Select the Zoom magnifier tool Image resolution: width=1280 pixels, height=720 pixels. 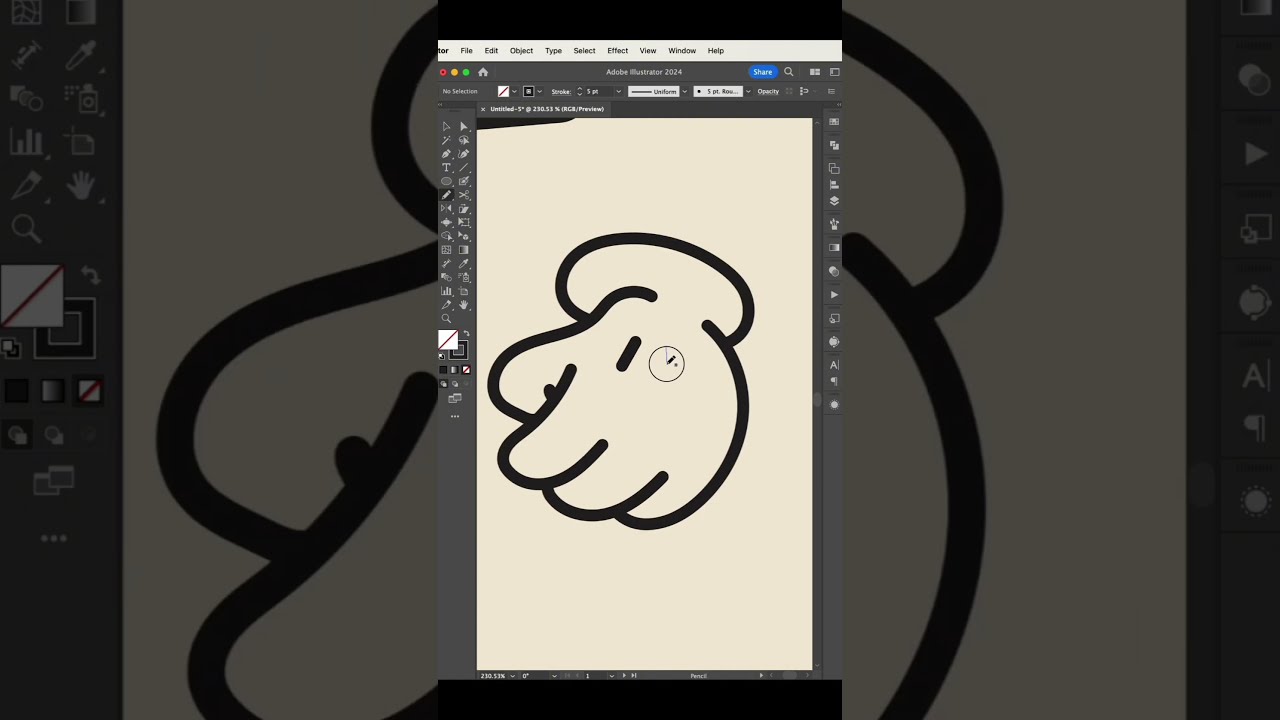pyautogui.click(x=446, y=319)
